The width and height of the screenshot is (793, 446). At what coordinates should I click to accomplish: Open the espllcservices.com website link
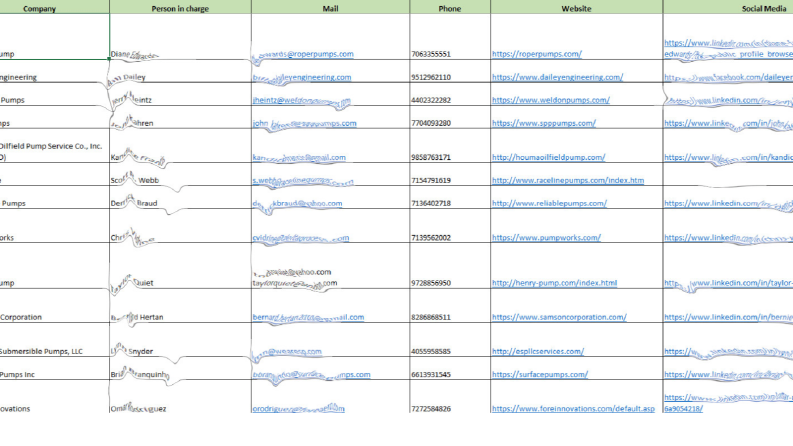[538, 351]
